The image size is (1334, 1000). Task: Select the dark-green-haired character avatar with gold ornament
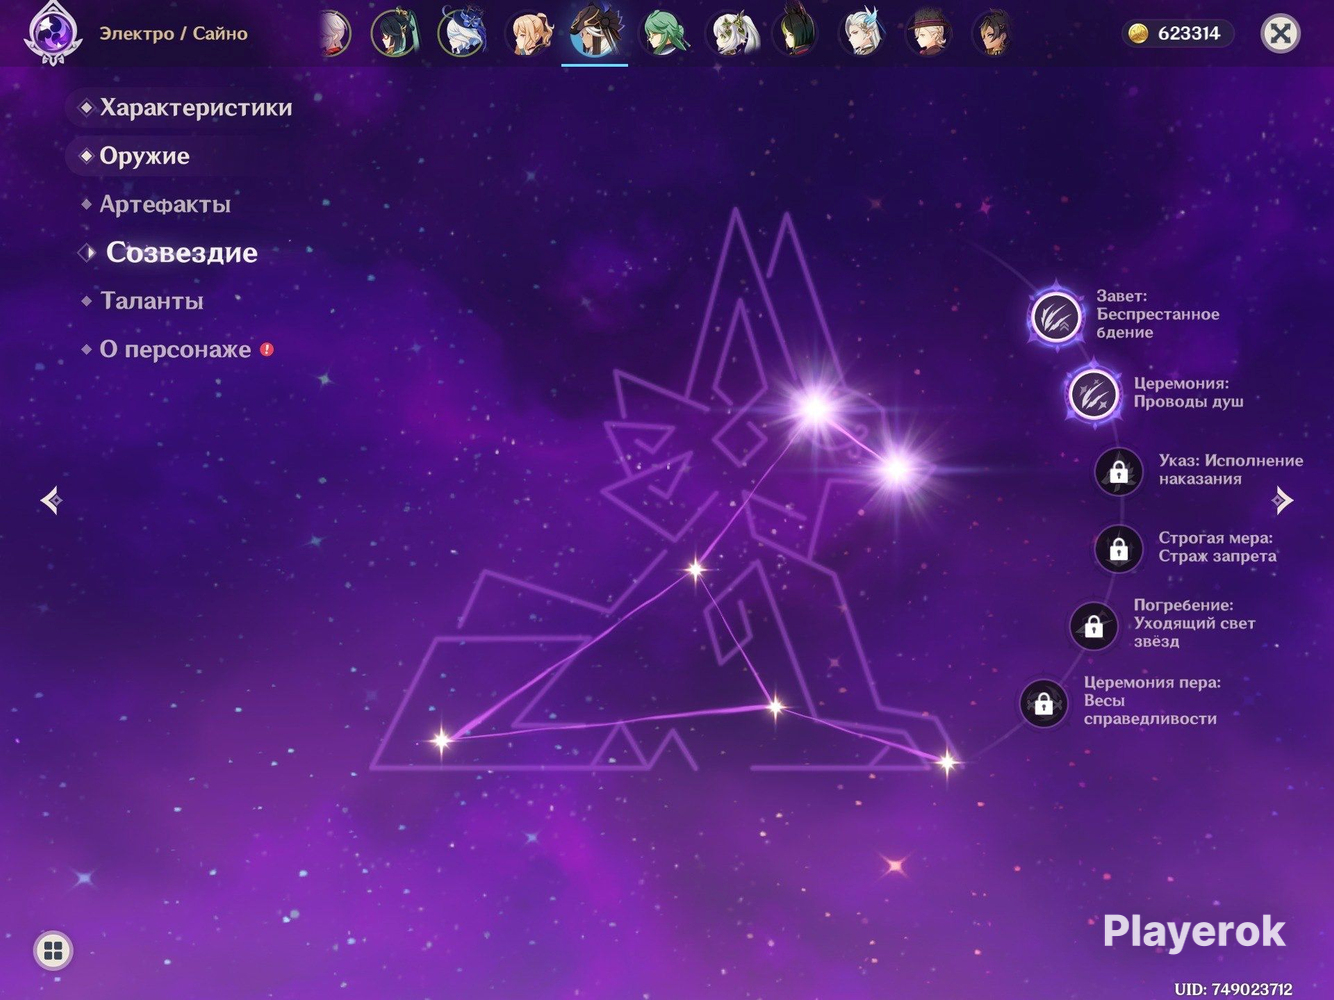[x=395, y=33]
